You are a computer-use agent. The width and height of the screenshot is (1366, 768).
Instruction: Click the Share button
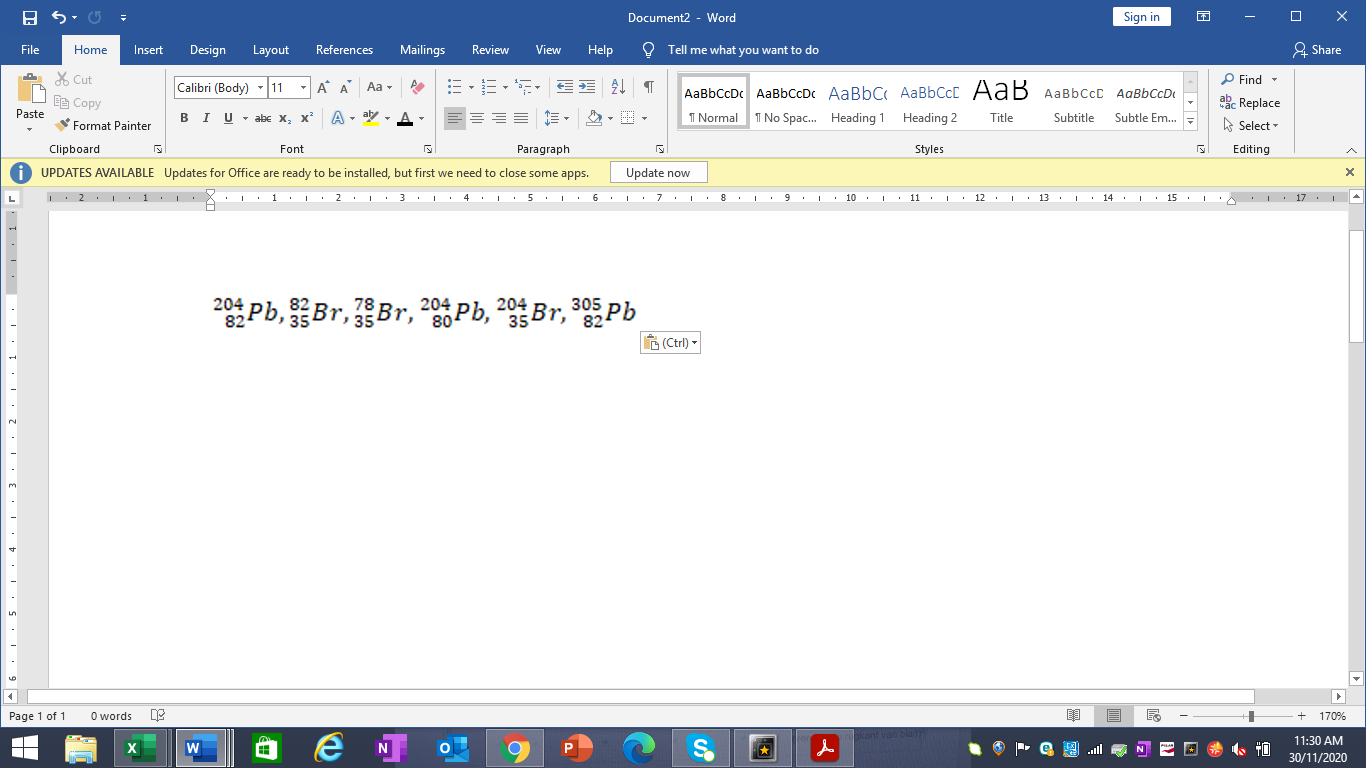[x=1317, y=50]
